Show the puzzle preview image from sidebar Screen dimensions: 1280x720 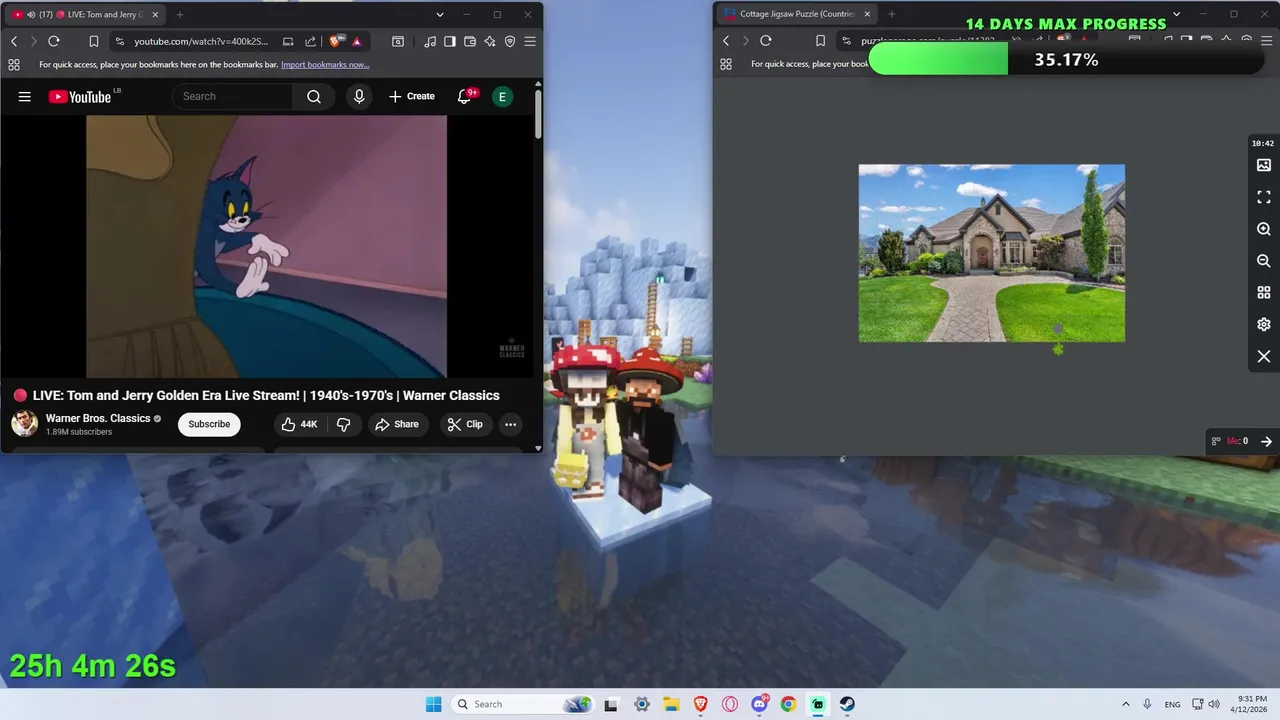coord(1264,165)
